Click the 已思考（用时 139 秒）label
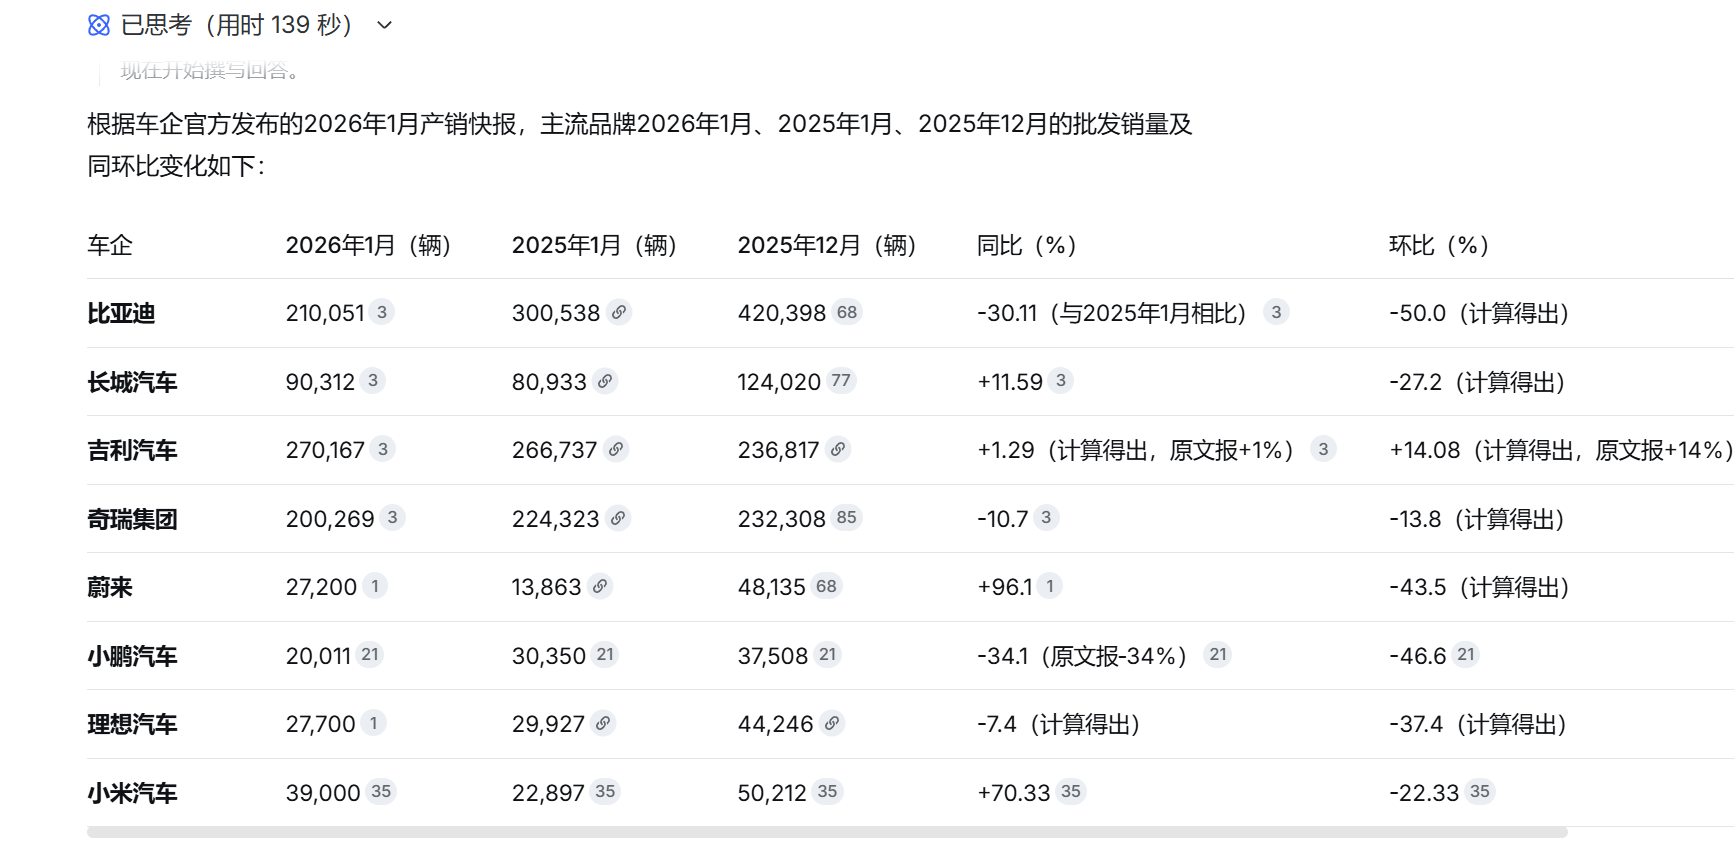This screenshot has width=1734, height=861. [x=236, y=26]
